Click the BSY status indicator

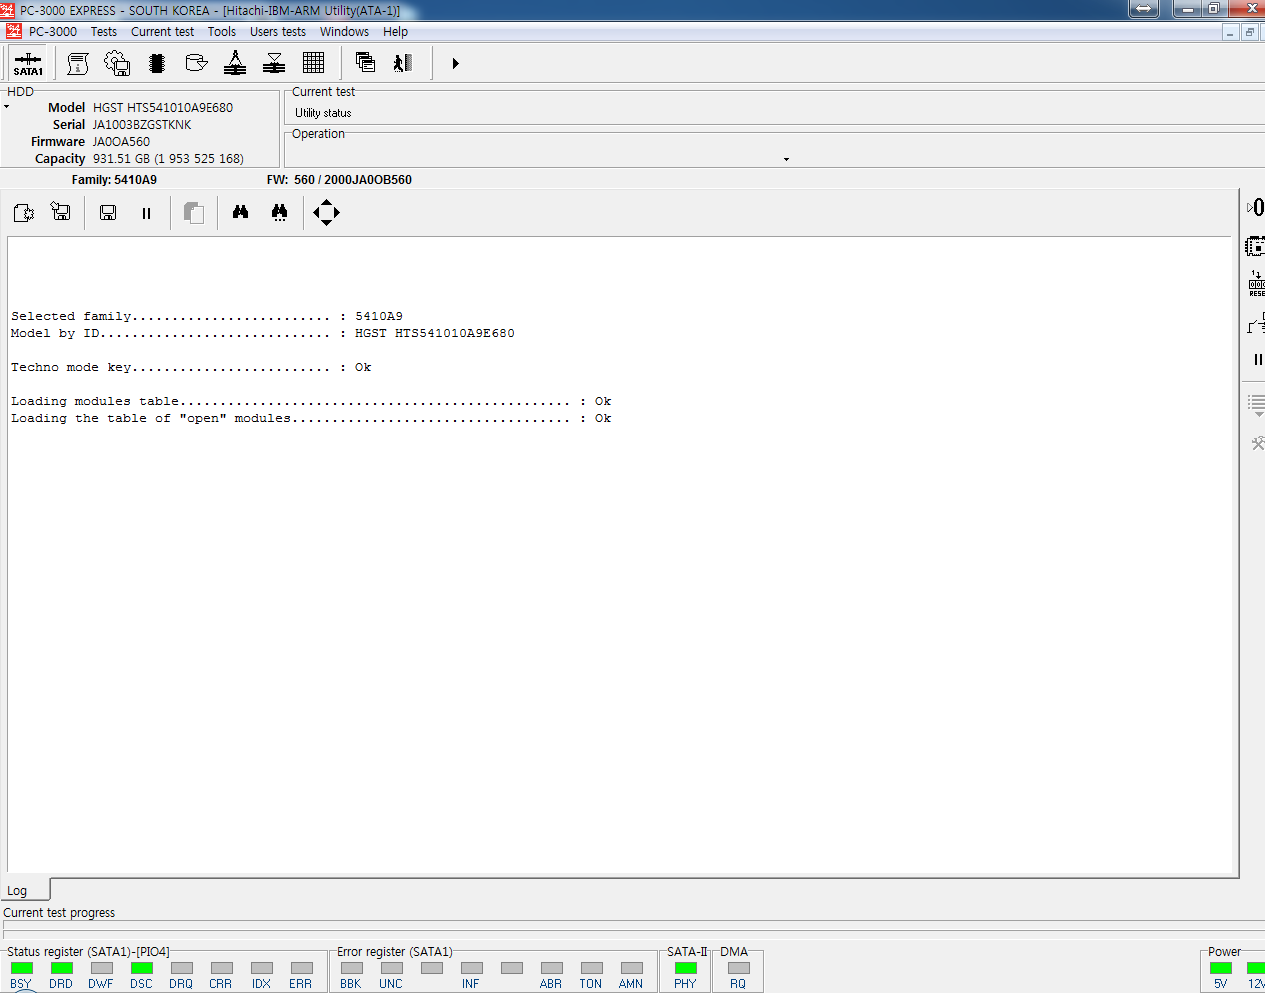pos(21,968)
